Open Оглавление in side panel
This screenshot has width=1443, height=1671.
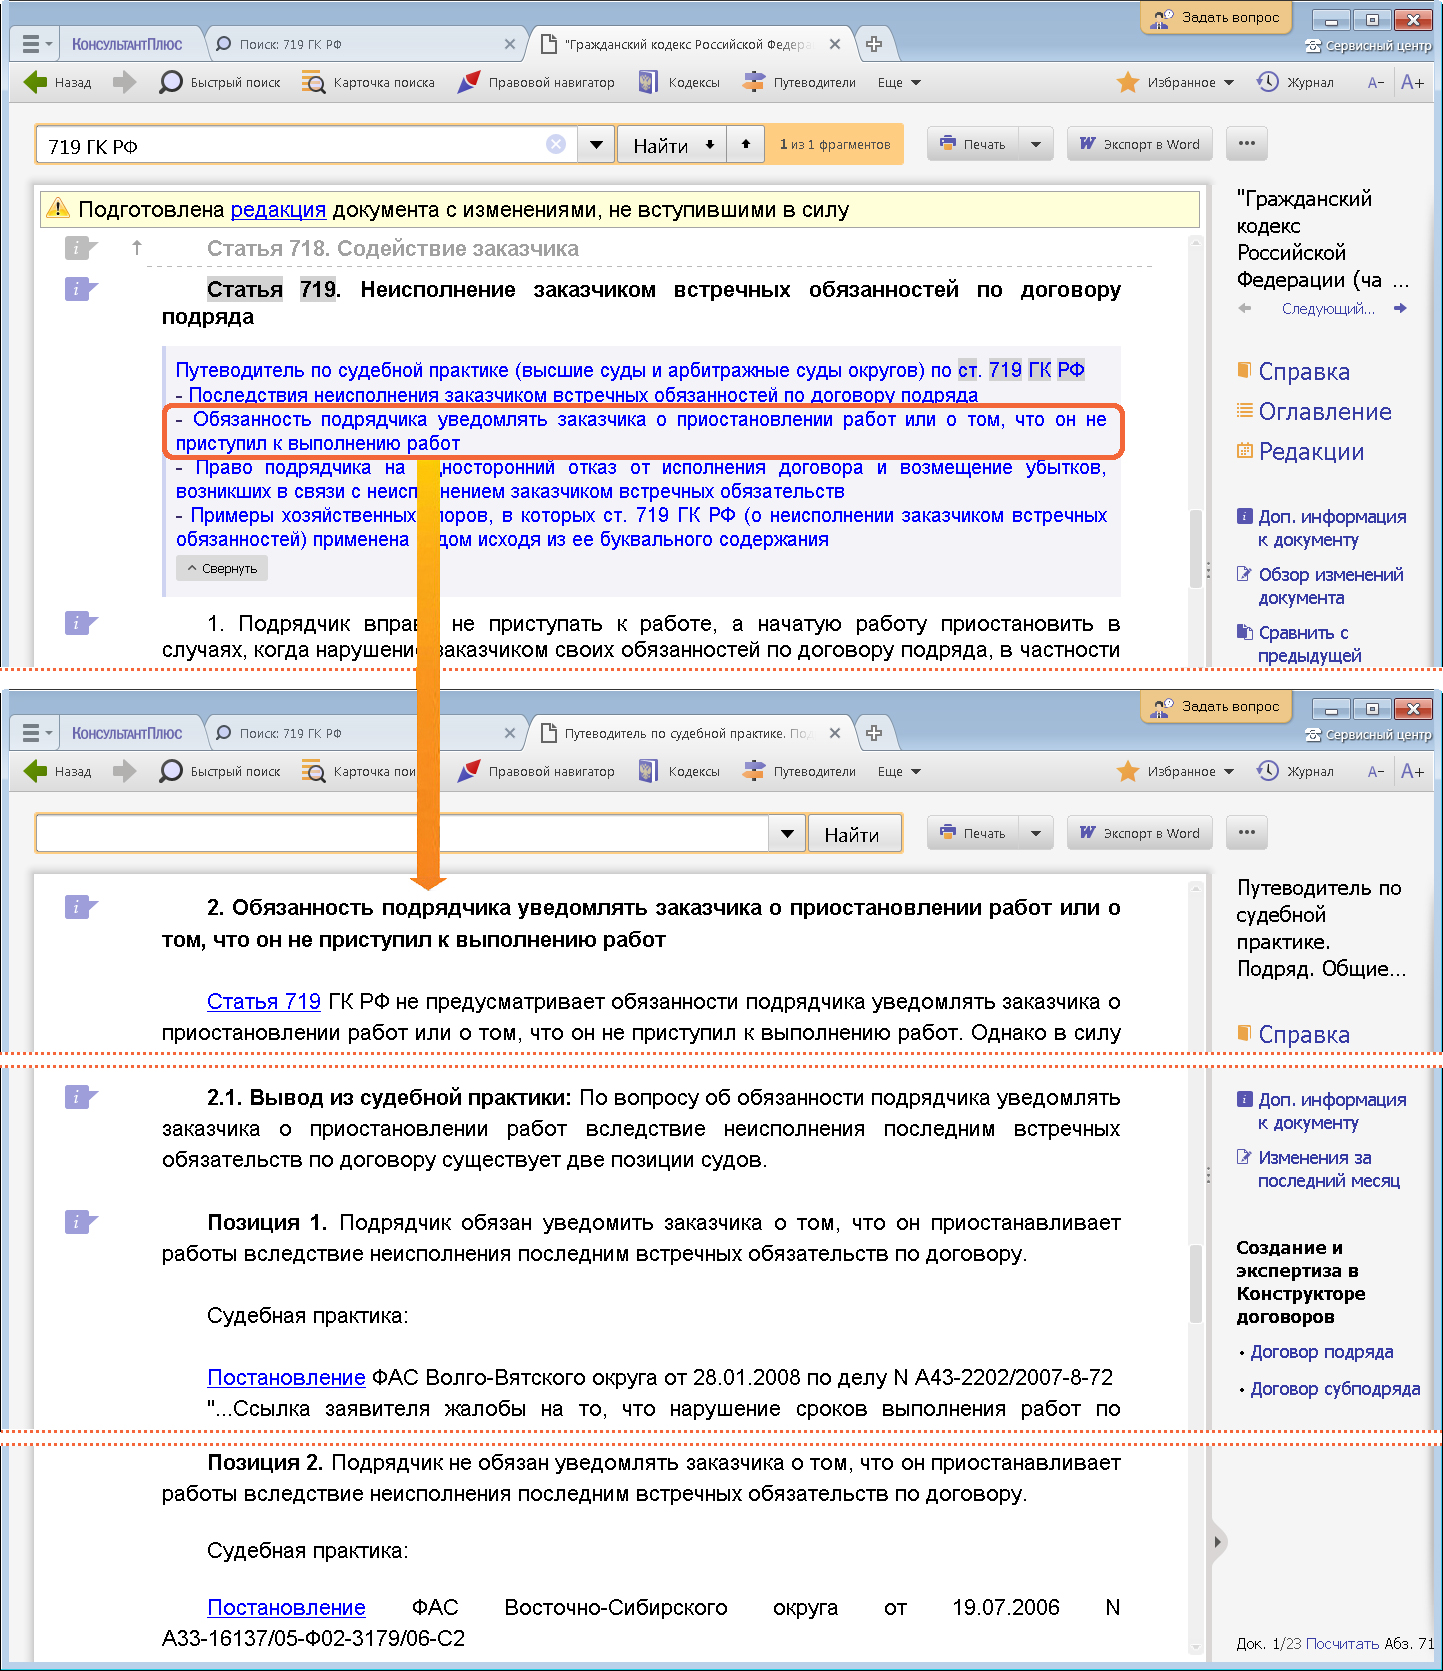(1314, 412)
